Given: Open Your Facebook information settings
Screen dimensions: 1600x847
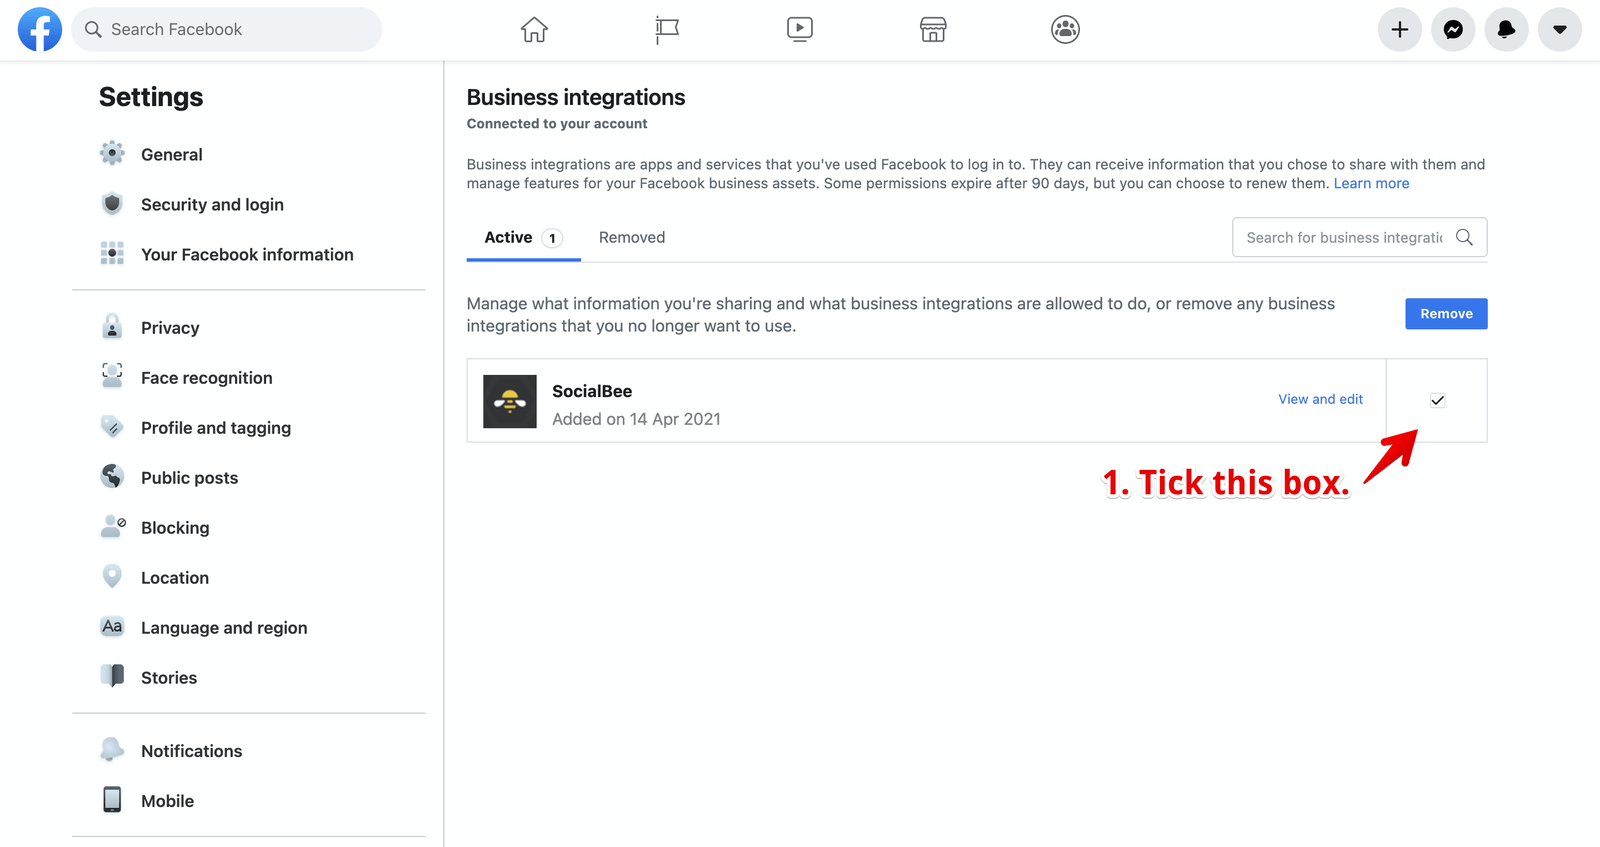Looking at the screenshot, I should click(x=248, y=254).
